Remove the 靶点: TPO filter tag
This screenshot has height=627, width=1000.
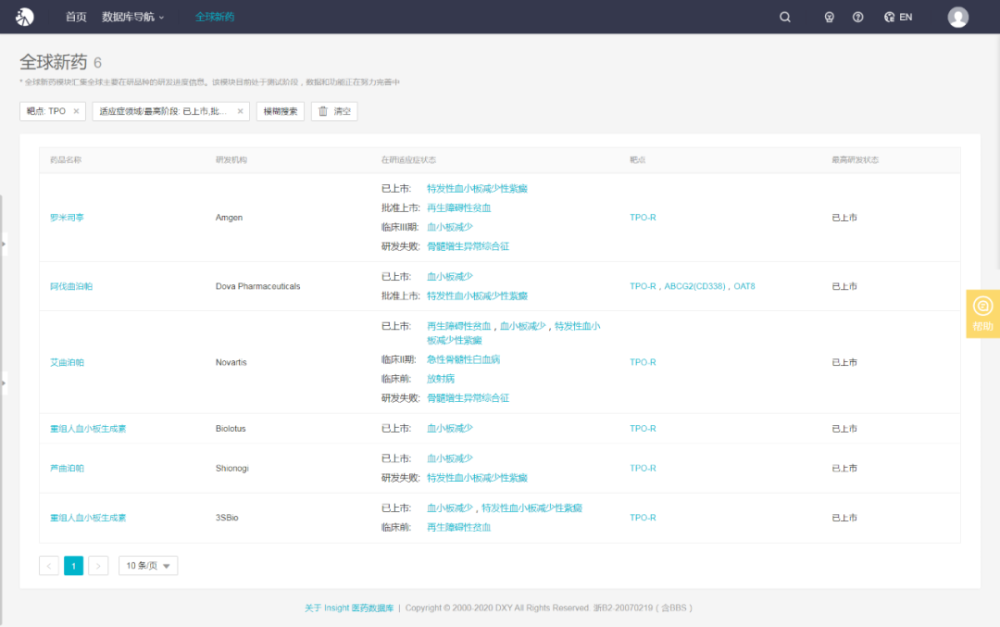tap(76, 112)
